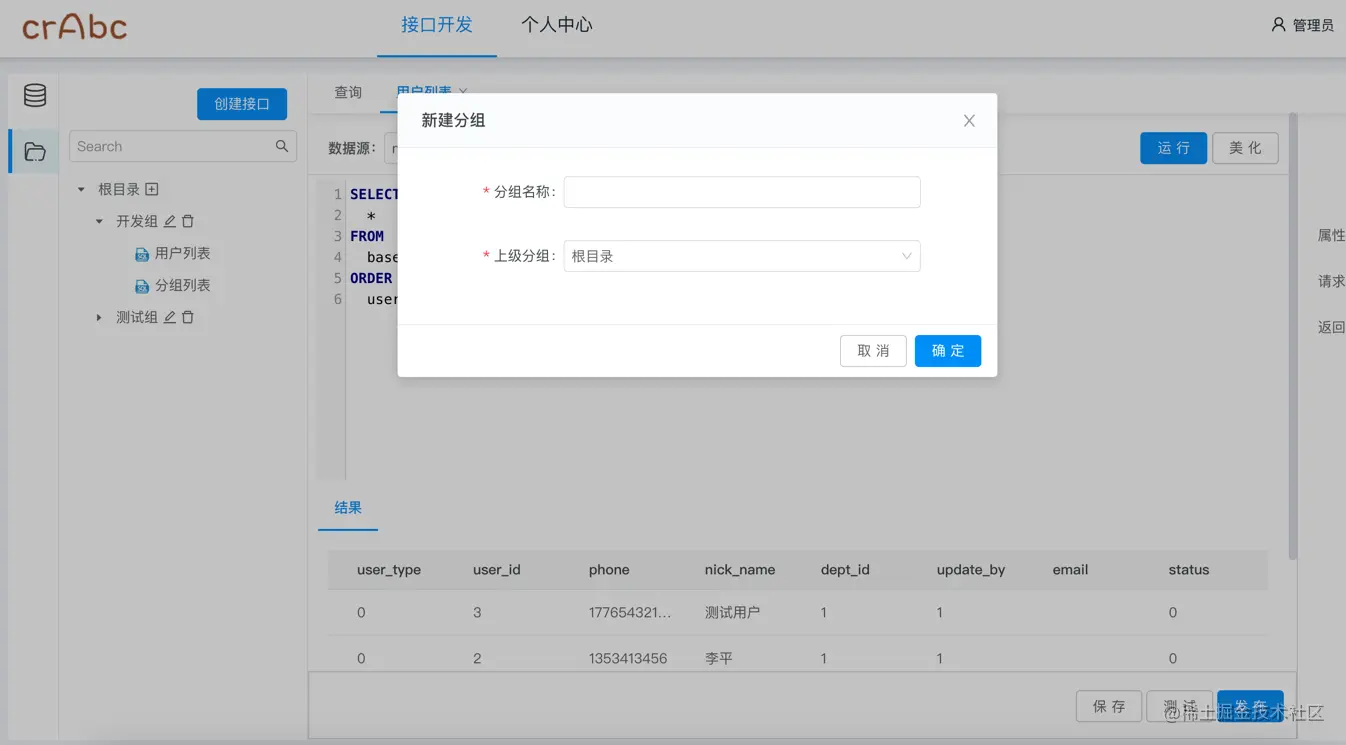Focus the Search input in the tree panel
This screenshot has height=745, width=1346.
[183, 146]
